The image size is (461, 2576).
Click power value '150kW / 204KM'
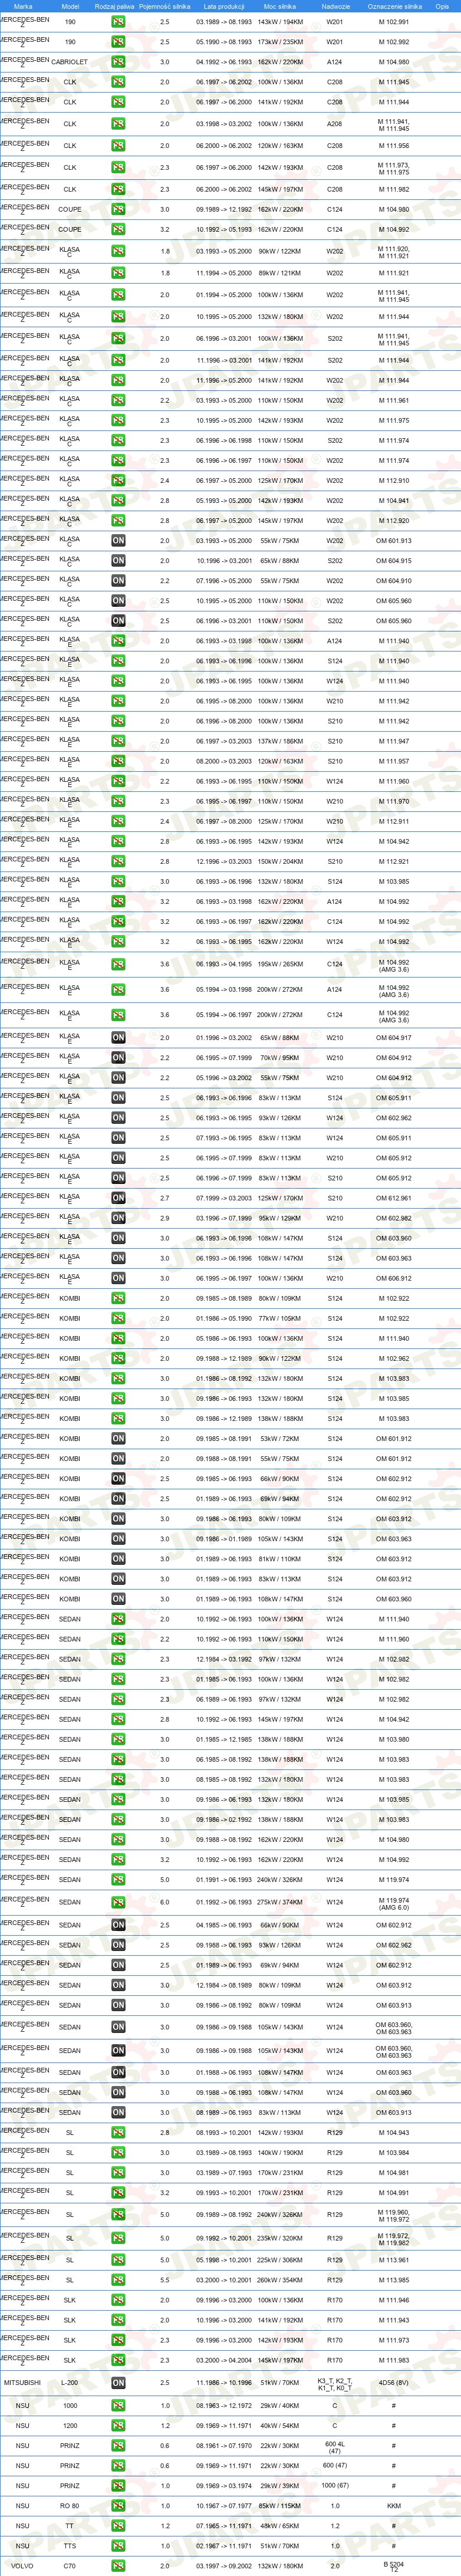coord(280,862)
